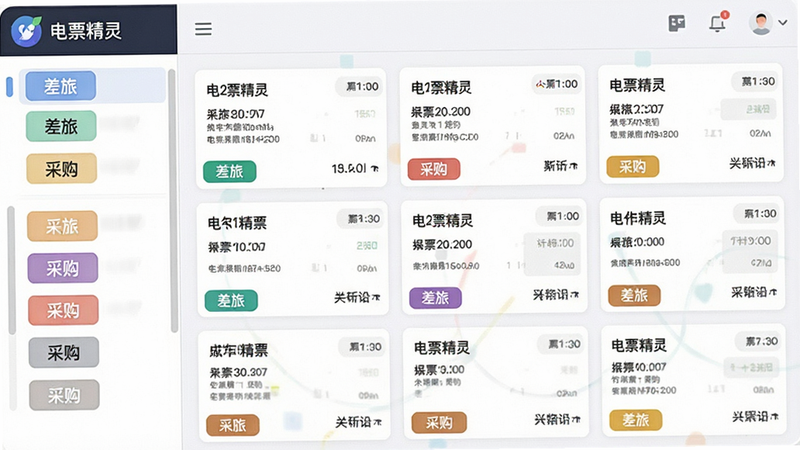Viewport: 800px width, 450px height.
Task: Open the detail arrow link beside the yellow 差旅 tag
Action: click(x=755, y=416)
